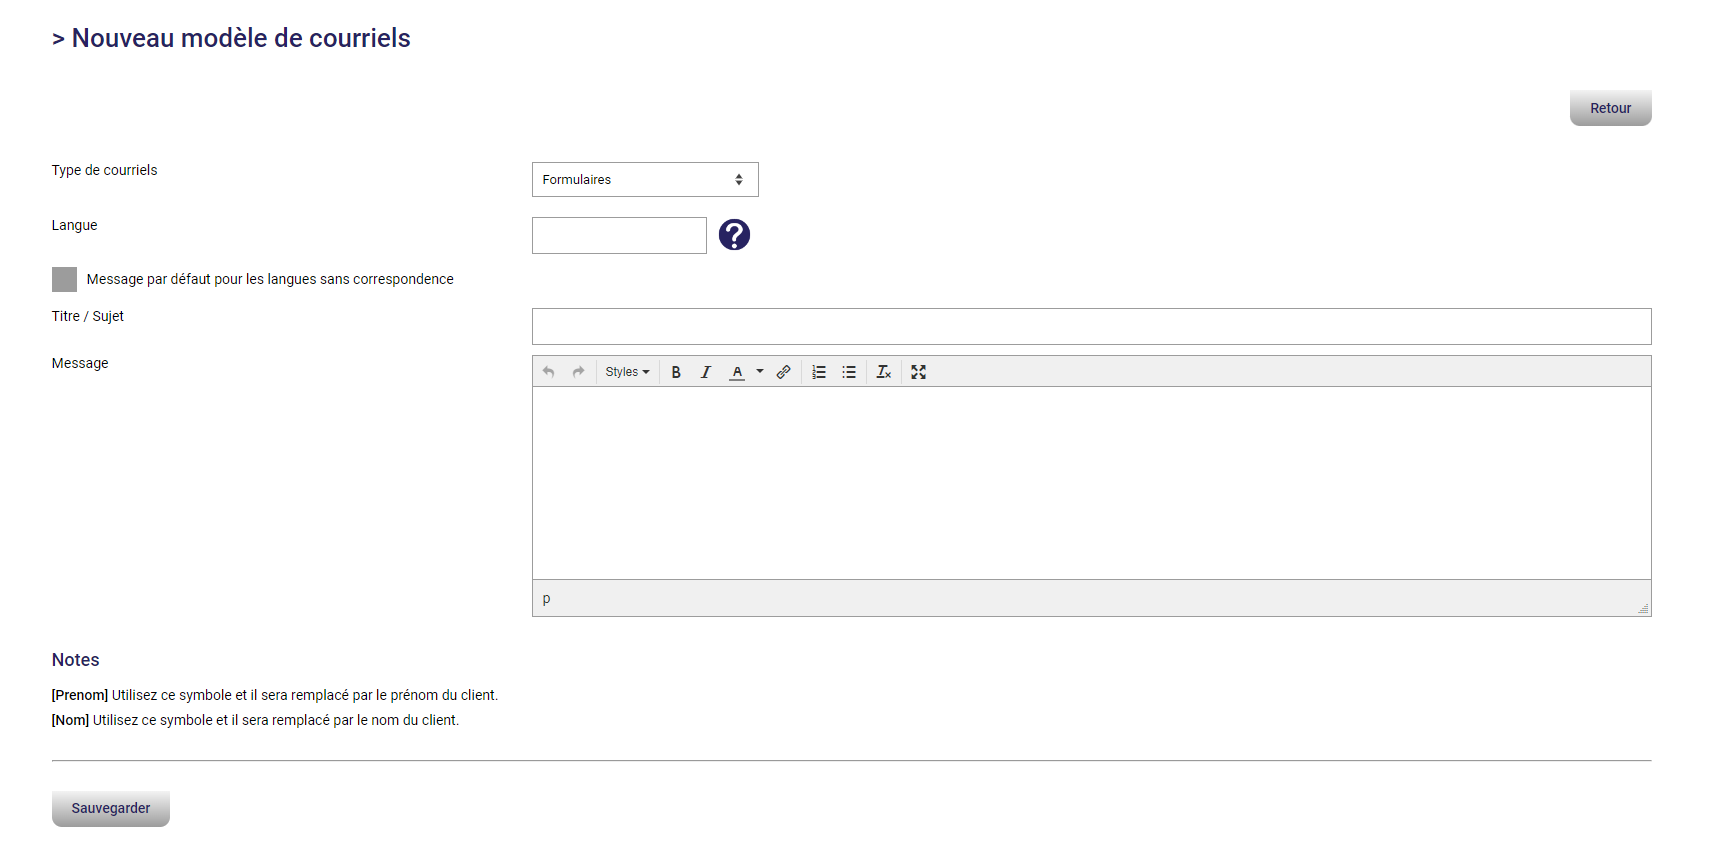Insert a bulleted list

(x=849, y=372)
